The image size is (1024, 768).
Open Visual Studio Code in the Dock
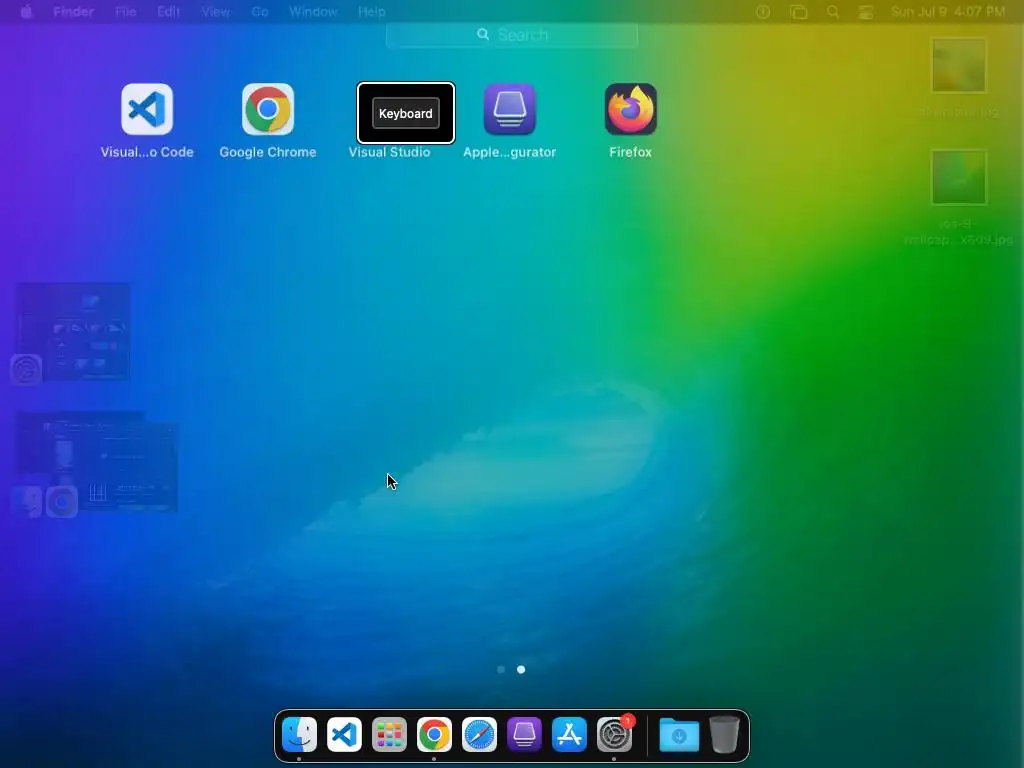pos(344,735)
